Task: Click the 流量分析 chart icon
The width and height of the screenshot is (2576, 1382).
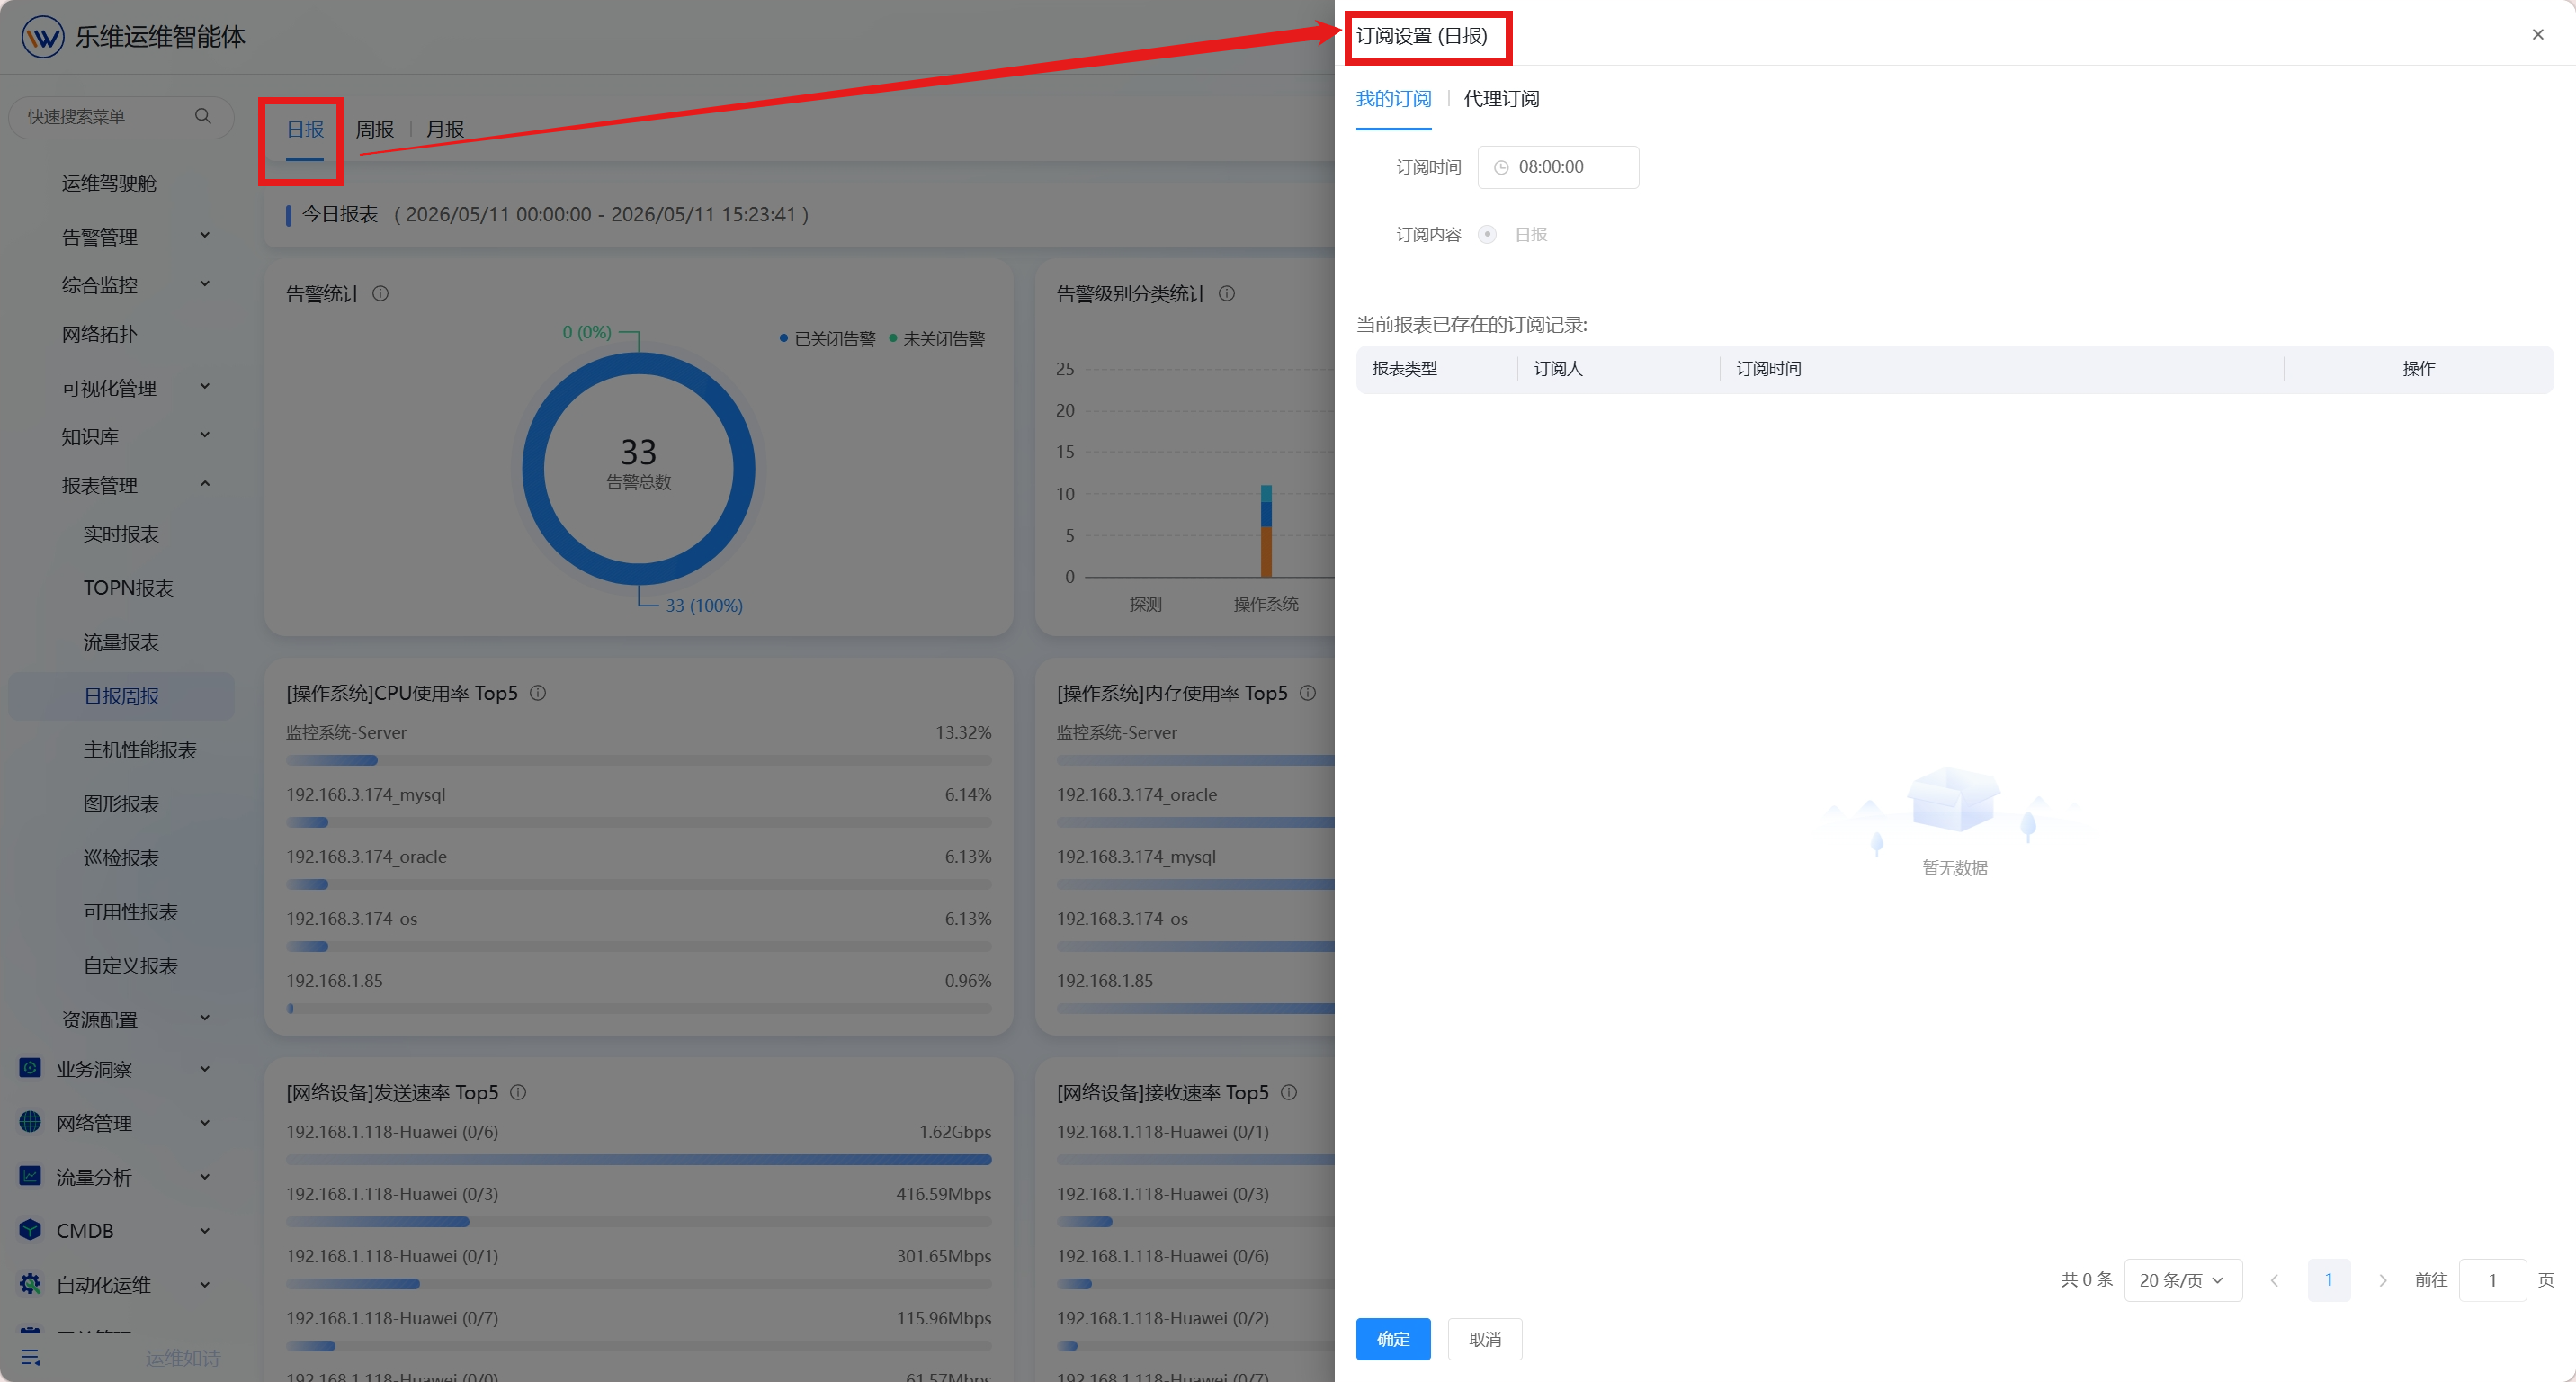Action: [30, 1176]
